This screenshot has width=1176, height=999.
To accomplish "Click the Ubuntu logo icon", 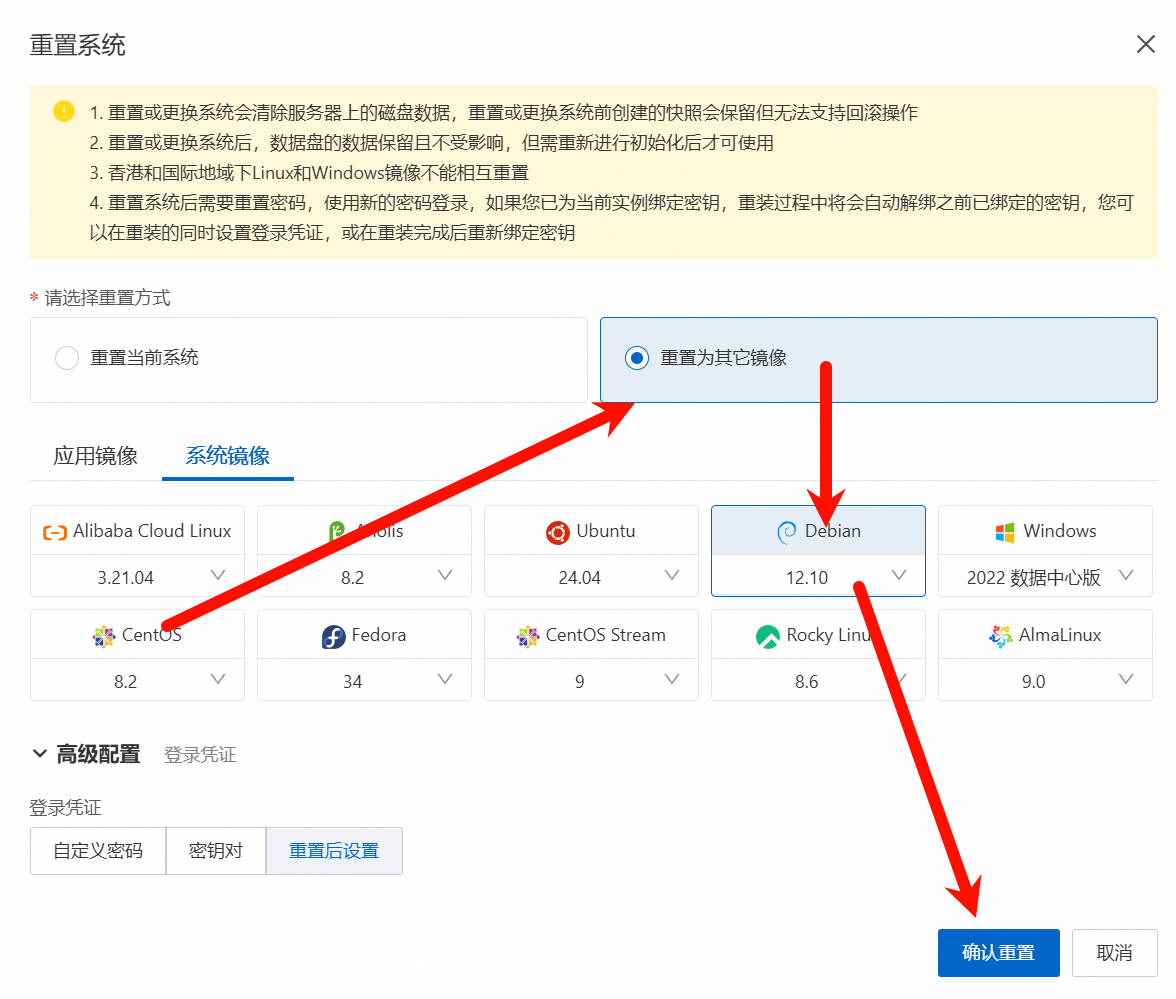I will pos(557,532).
